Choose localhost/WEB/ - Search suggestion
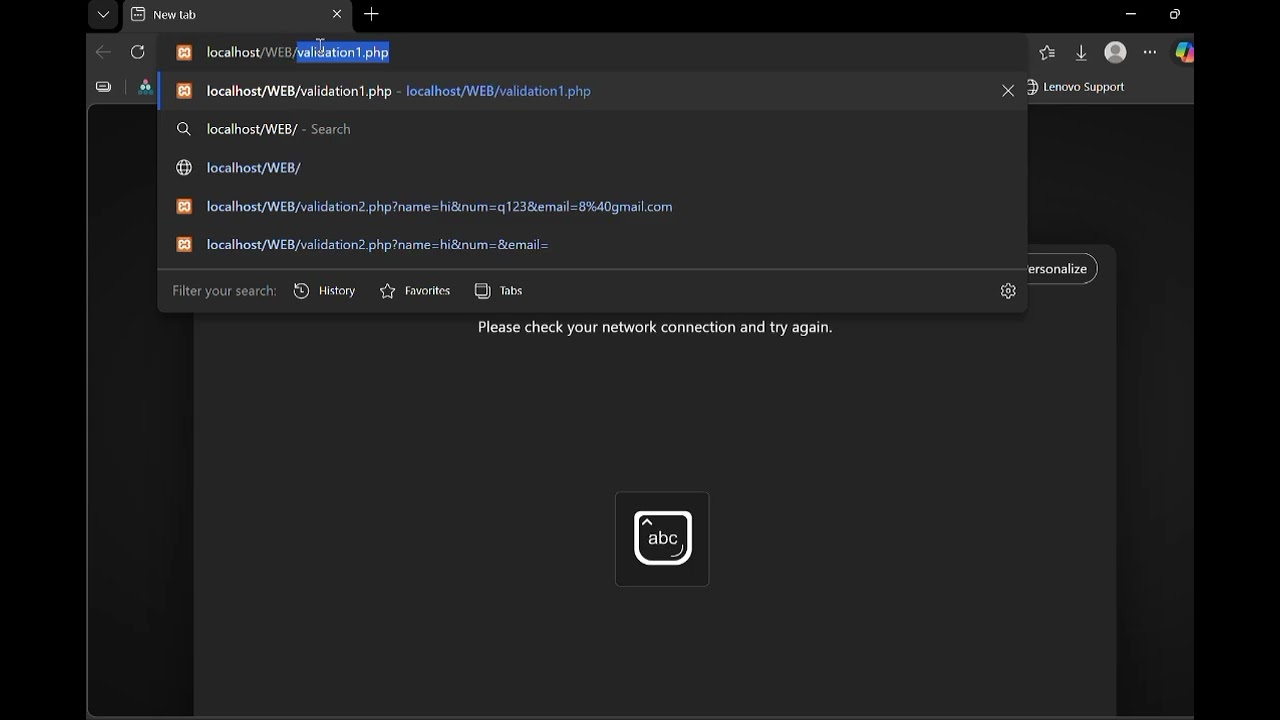 [592, 129]
